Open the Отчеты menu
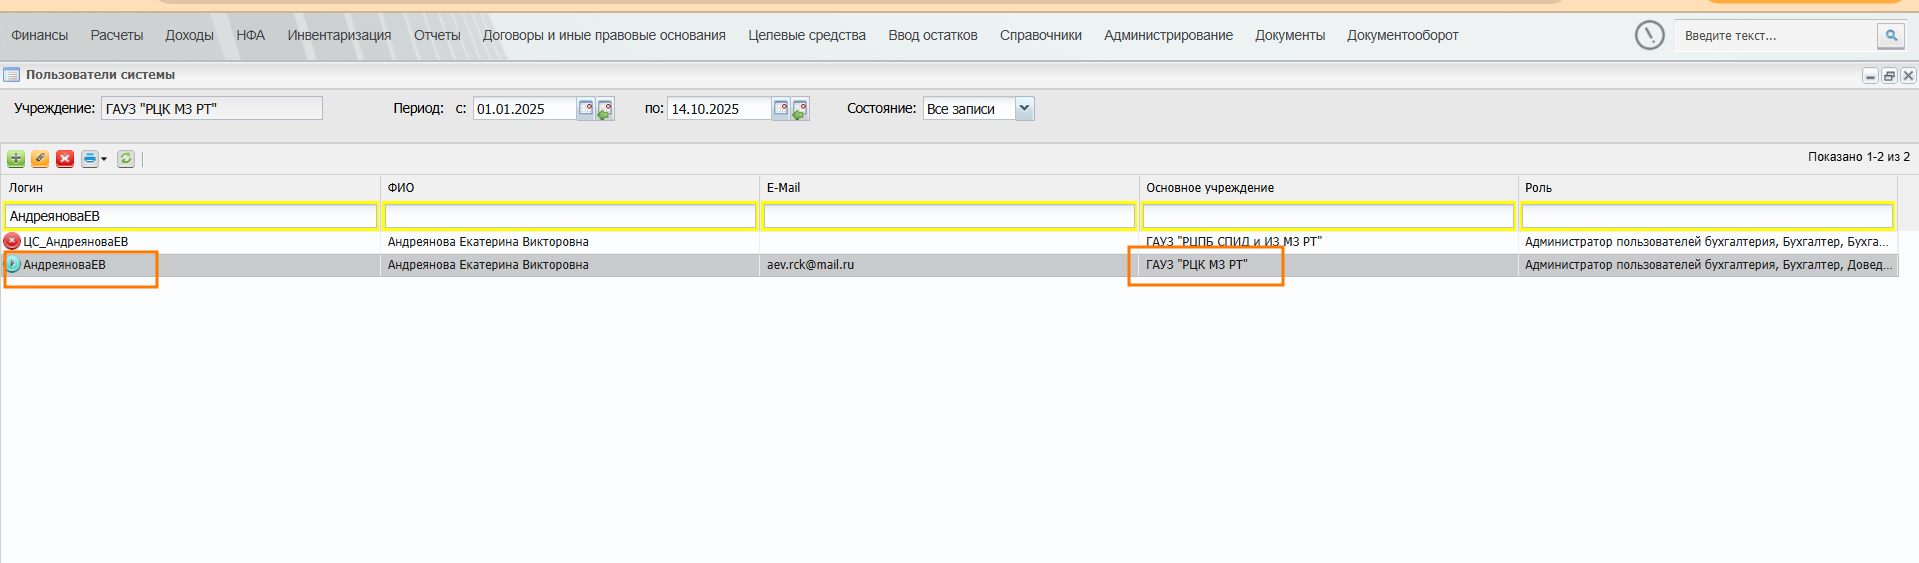The image size is (1919, 563). click(437, 35)
